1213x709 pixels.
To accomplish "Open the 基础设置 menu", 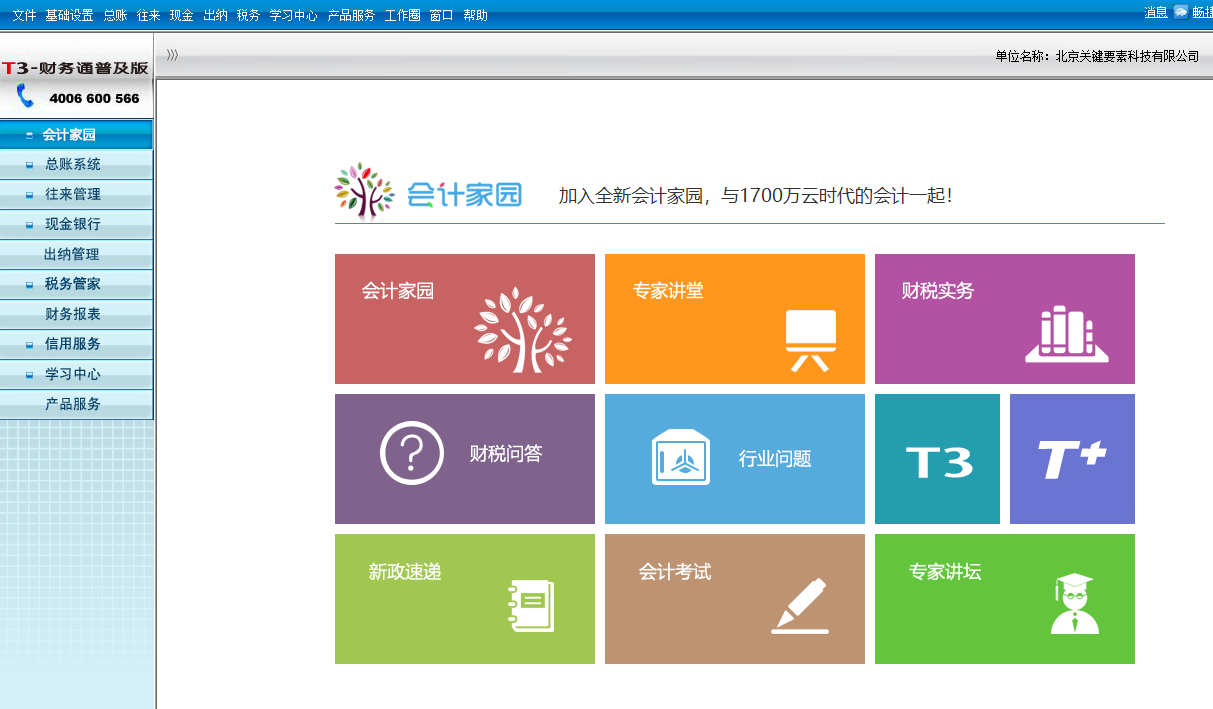I will click(x=69, y=15).
